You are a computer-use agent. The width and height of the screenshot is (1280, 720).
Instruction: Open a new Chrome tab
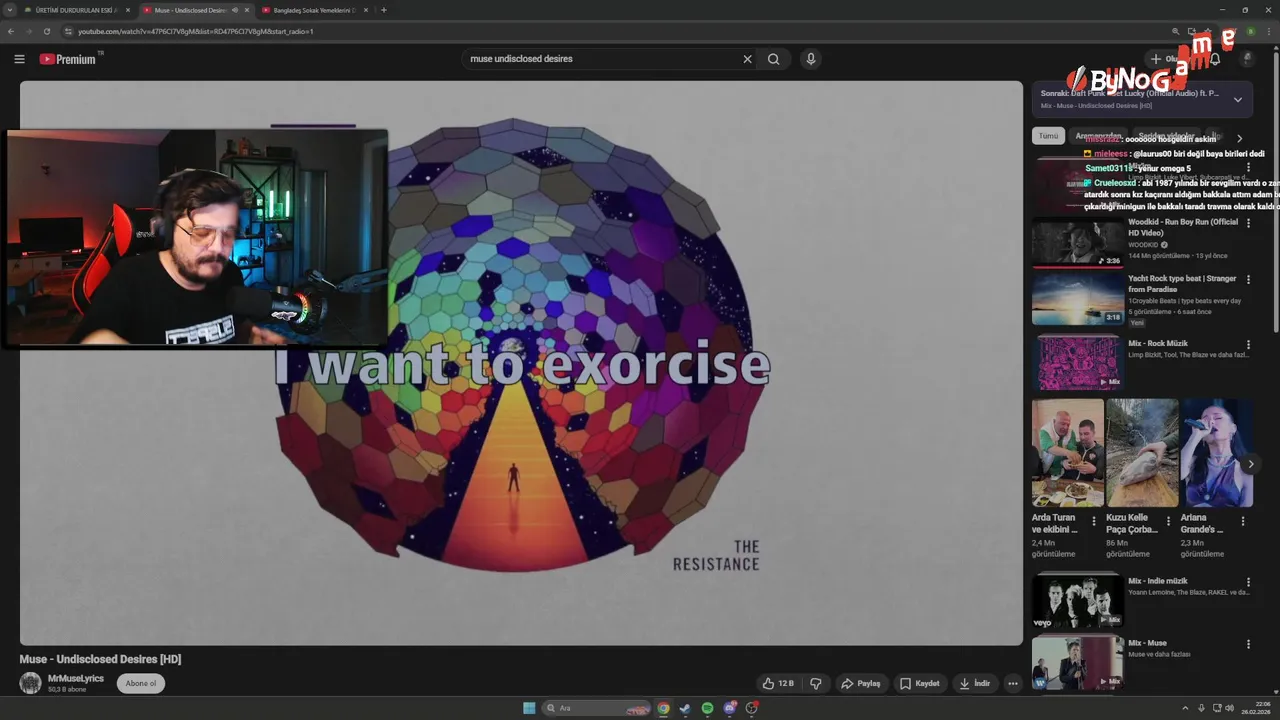point(384,10)
